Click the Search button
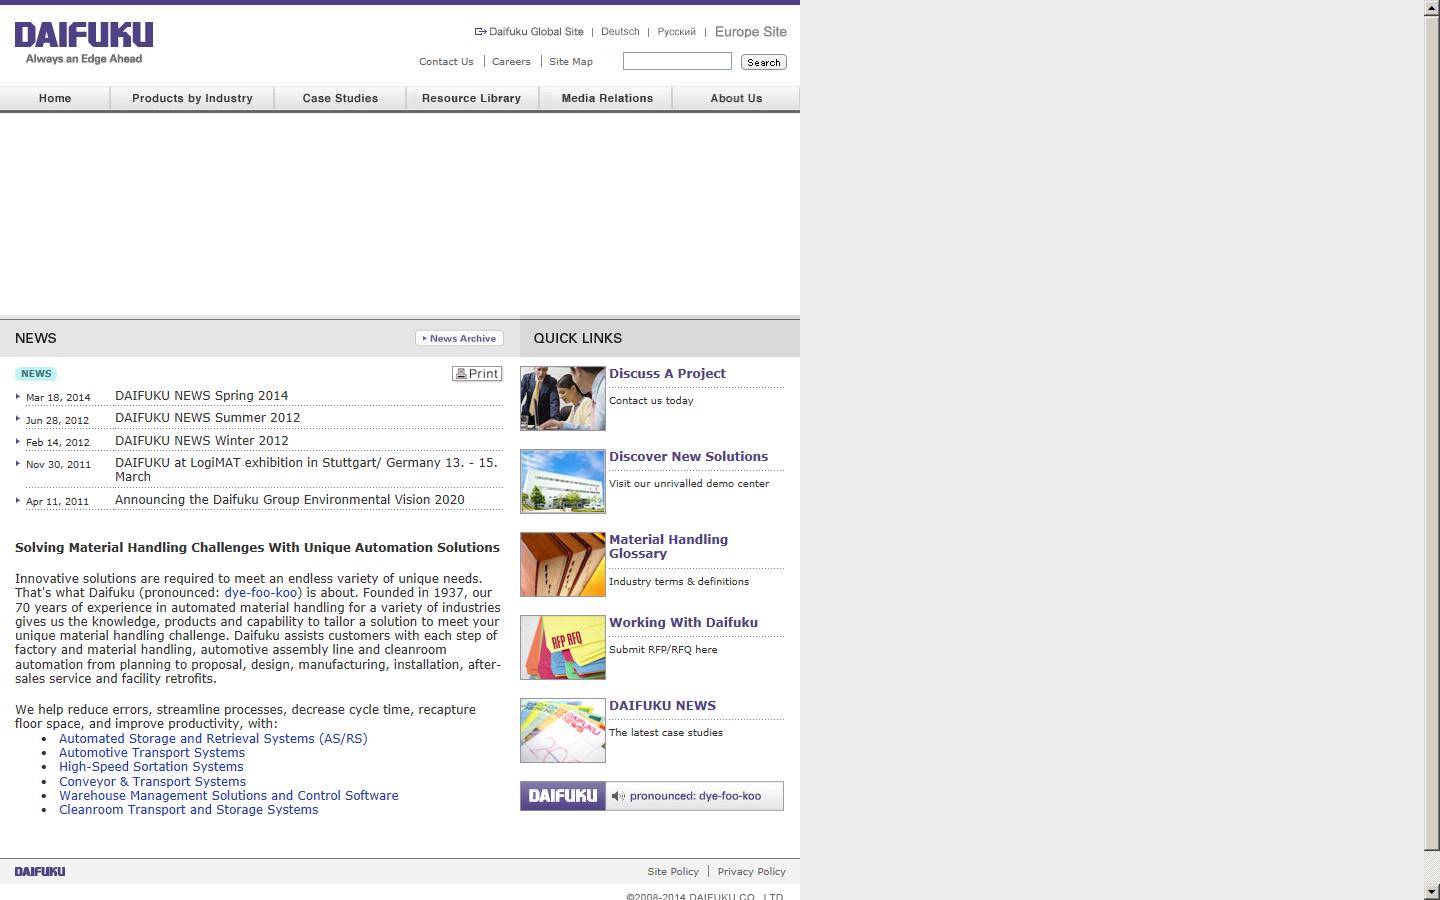This screenshot has height=900, width=1440. tap(763, 61)
